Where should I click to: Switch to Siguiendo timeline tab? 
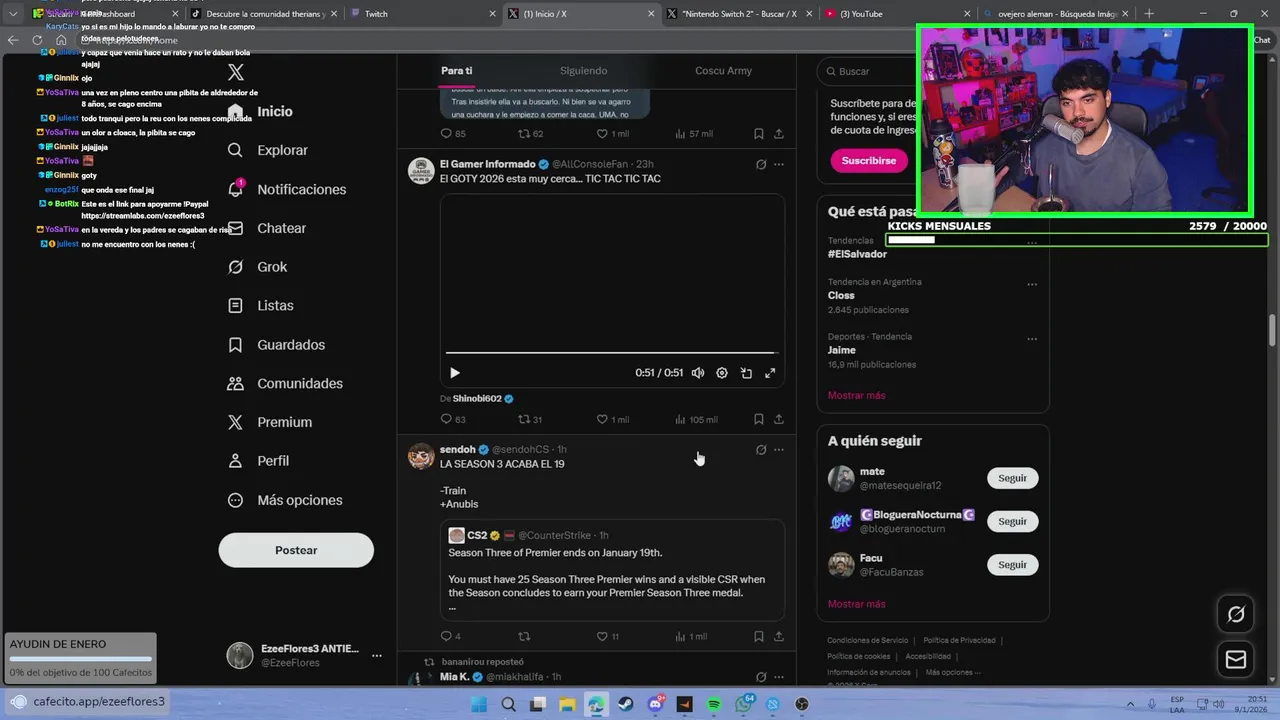tap(584, 71)
